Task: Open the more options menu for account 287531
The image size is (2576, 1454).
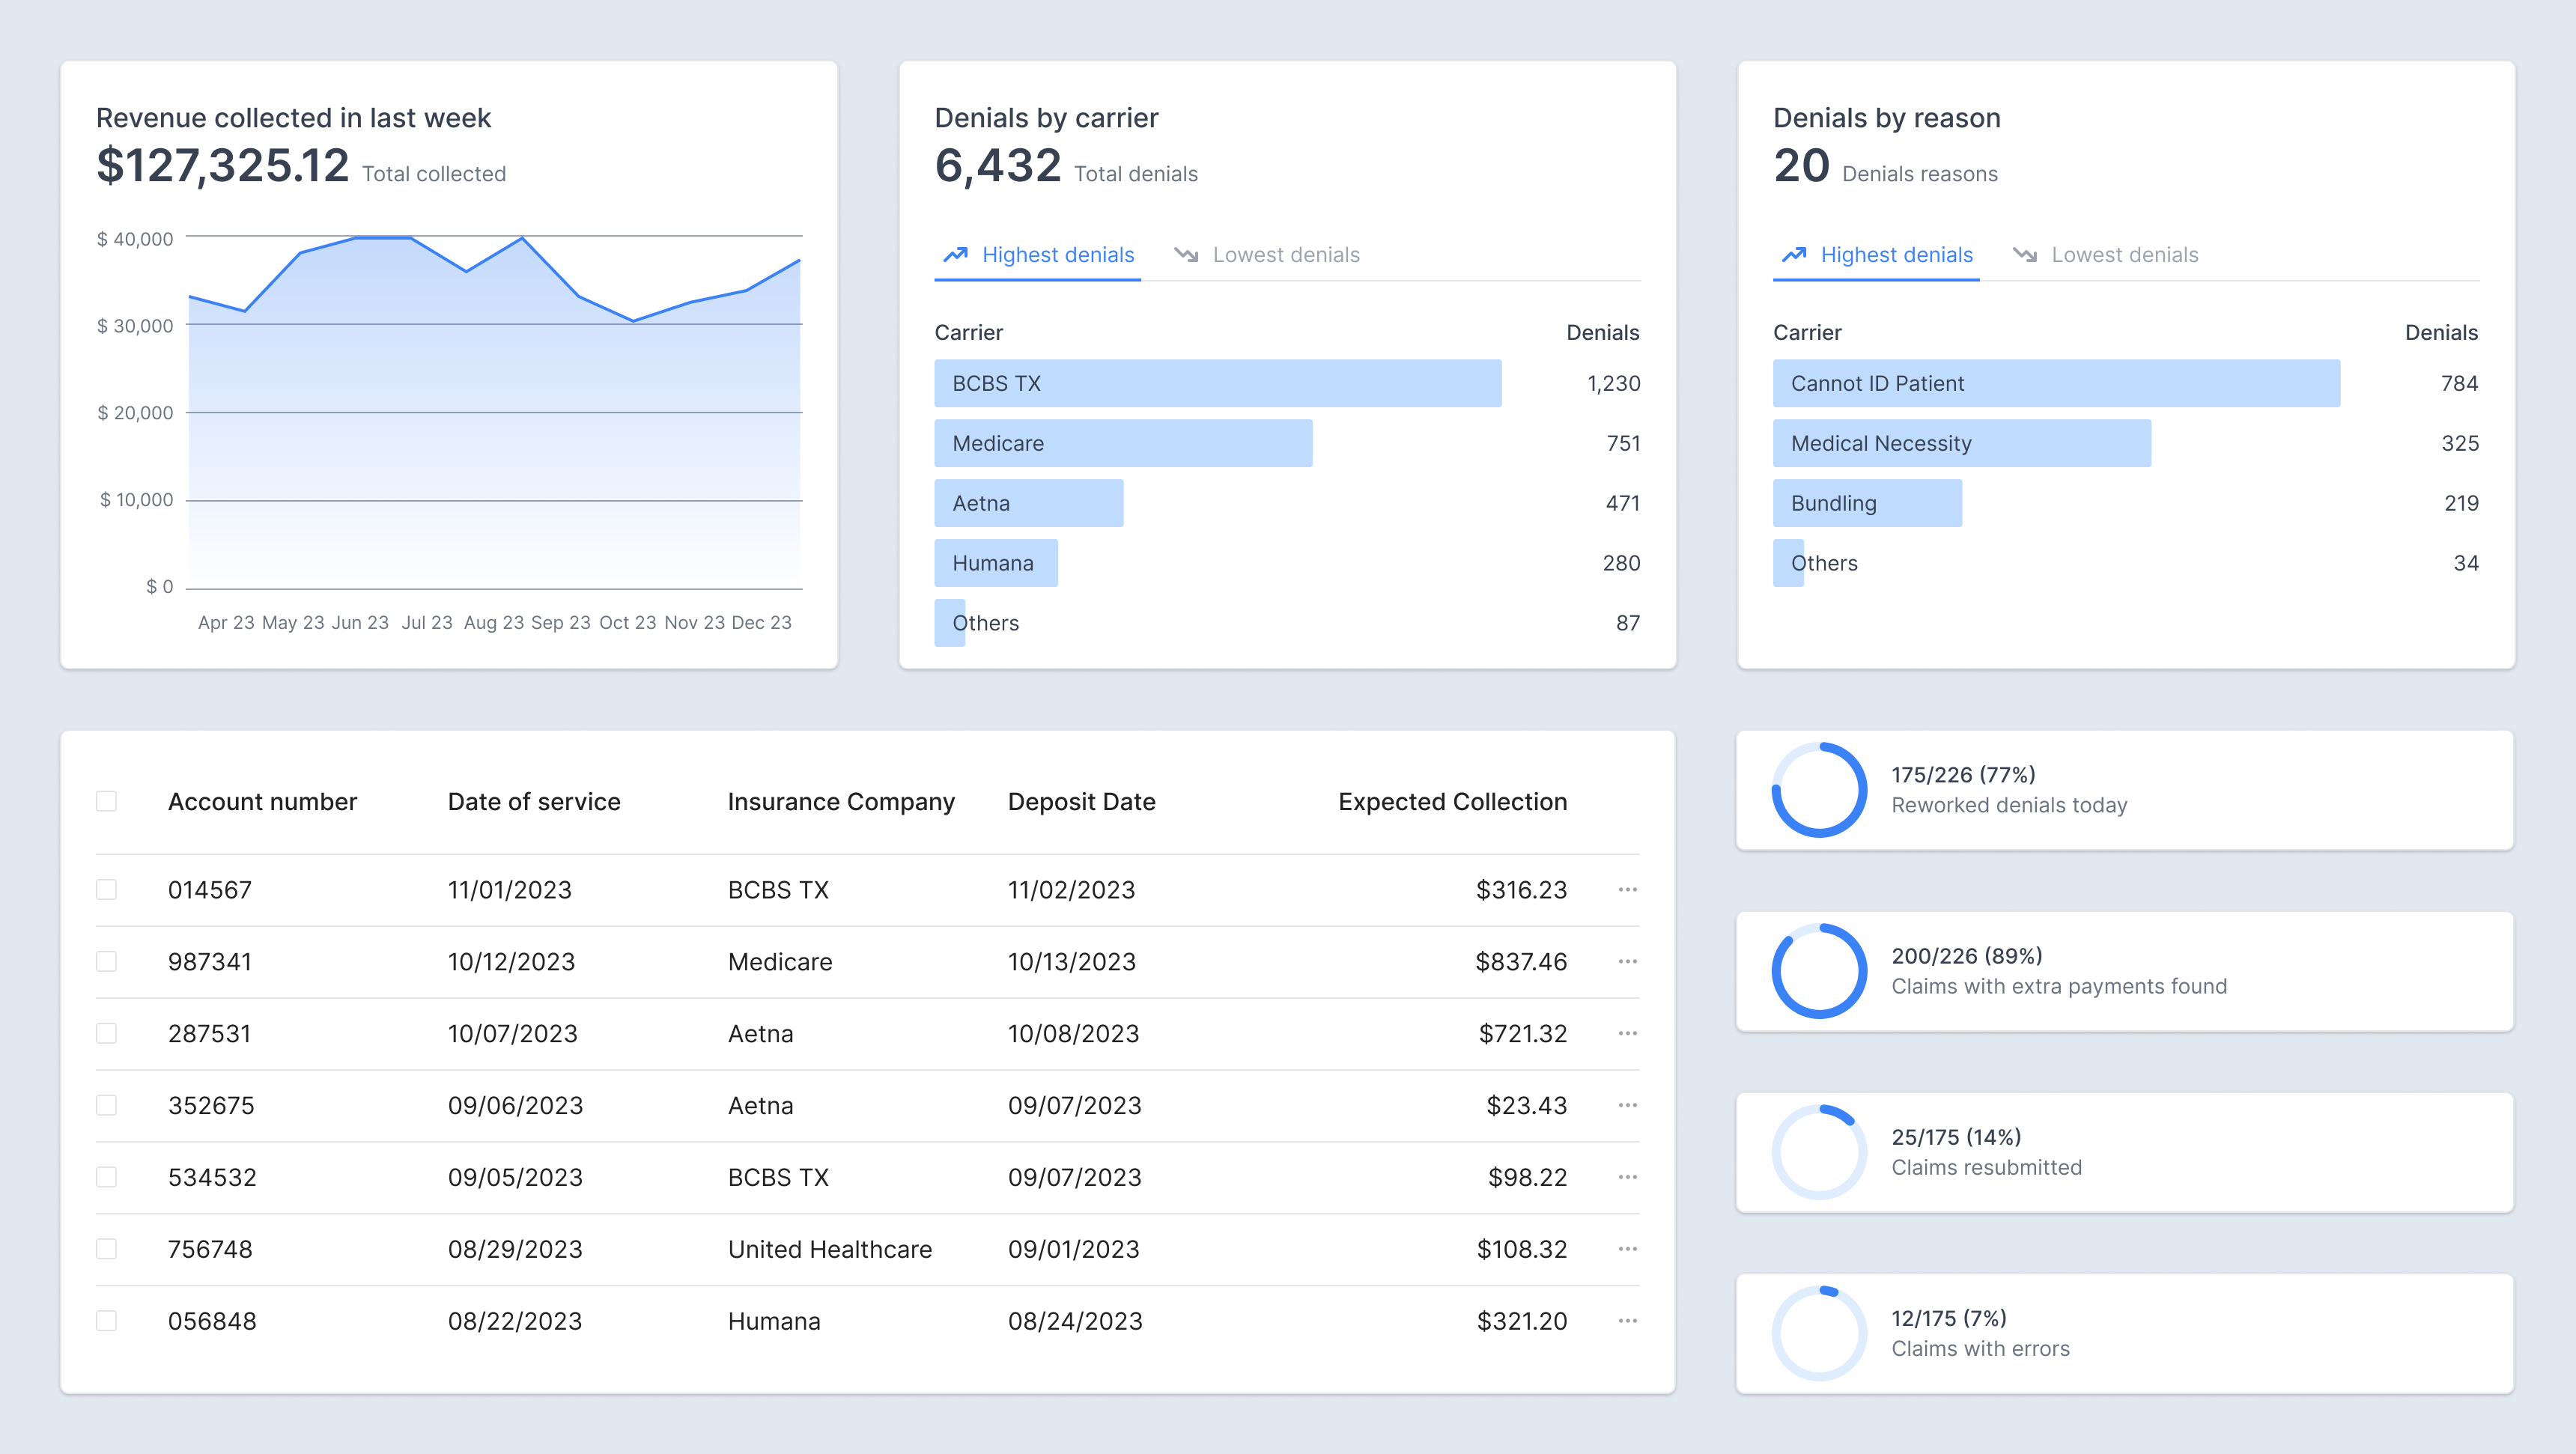Action: [1627, 1034]
